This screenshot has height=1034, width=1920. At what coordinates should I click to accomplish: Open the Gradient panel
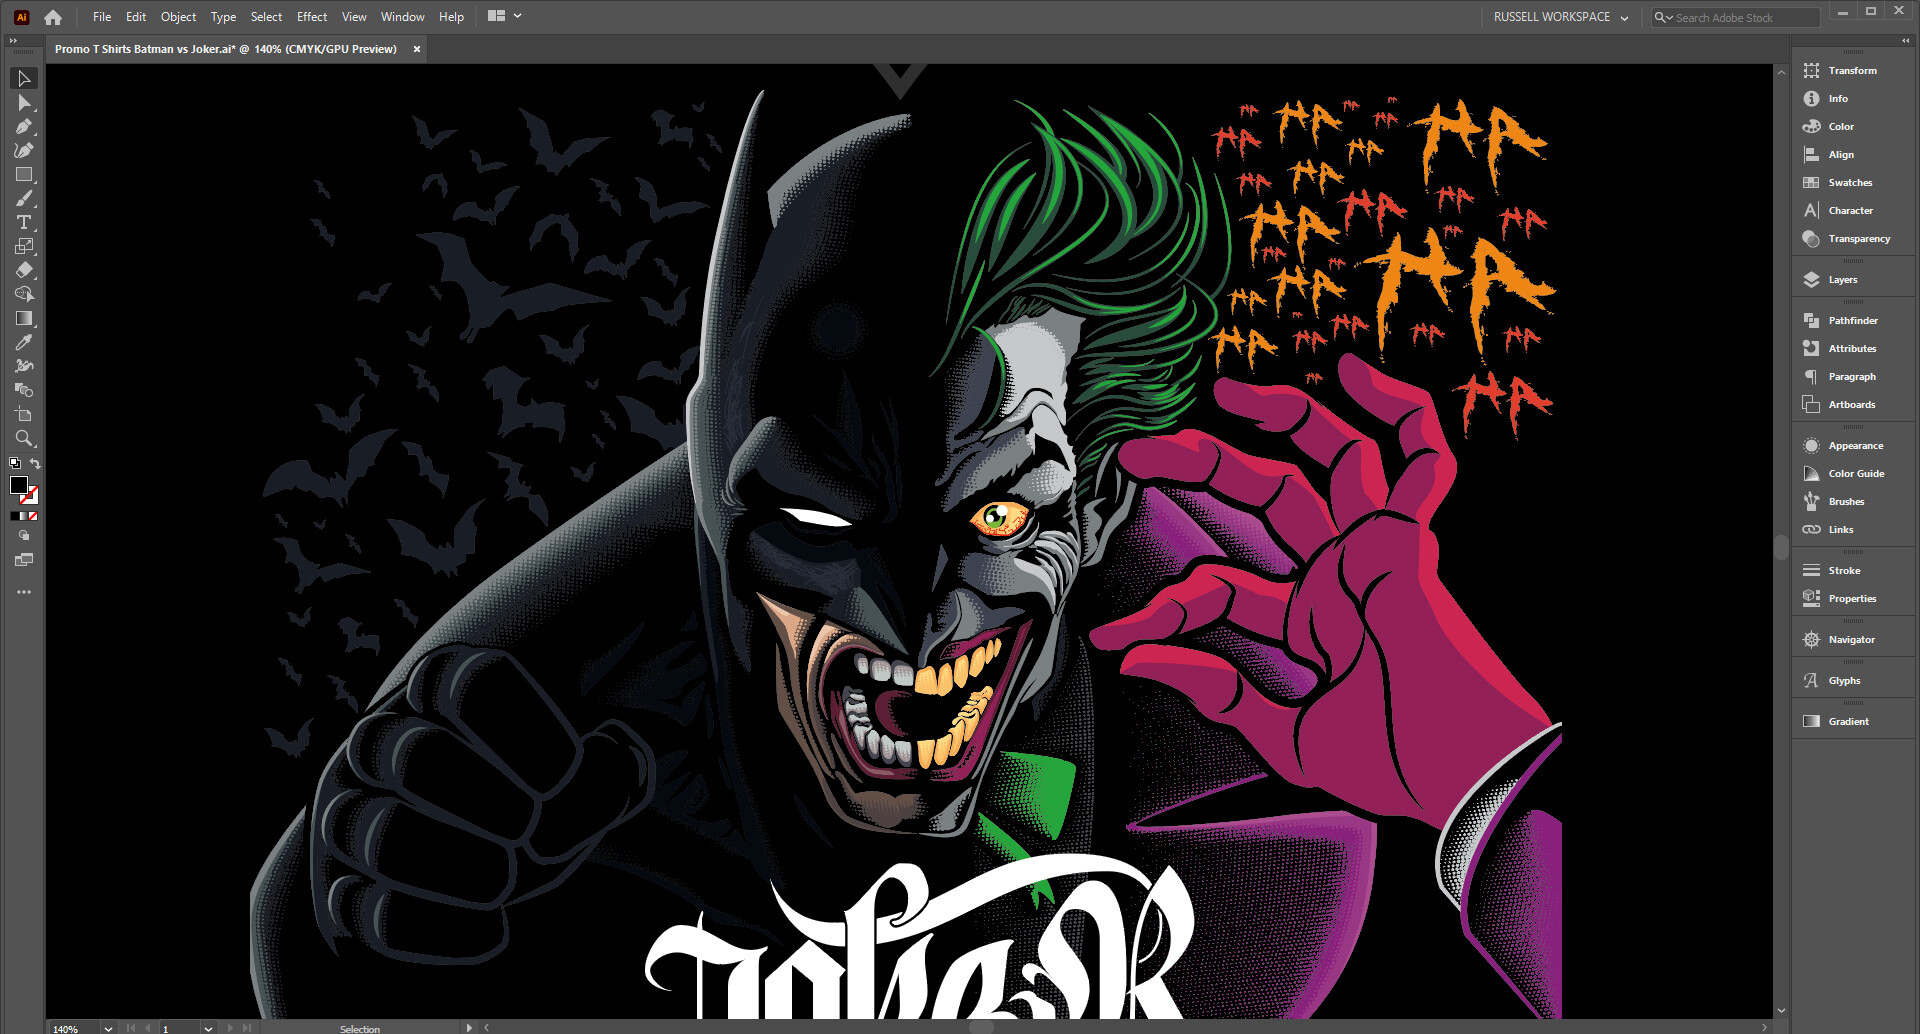click(1846, 720)
